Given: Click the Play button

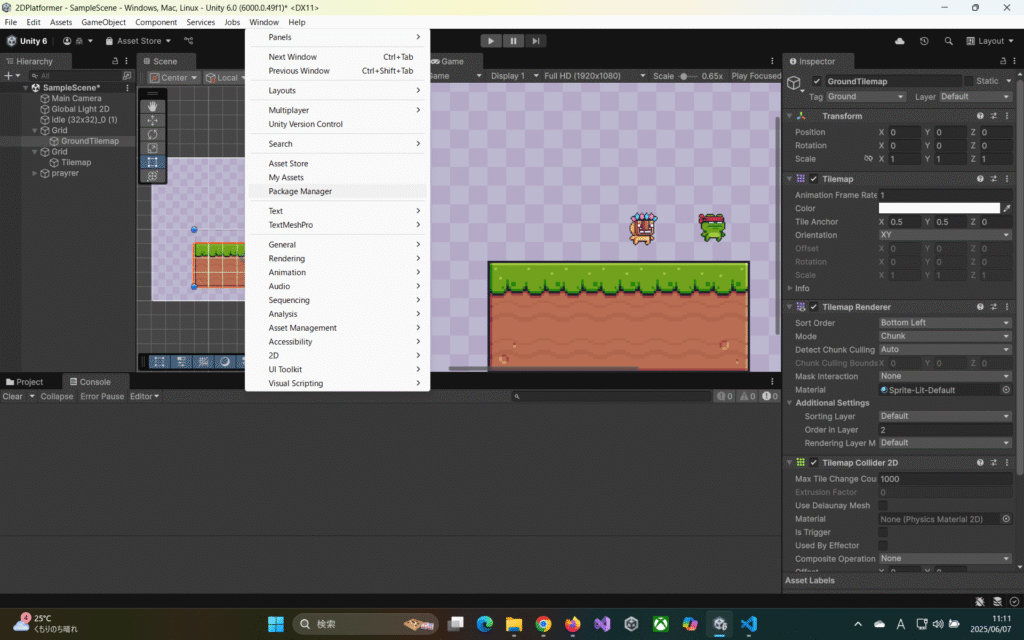Looking at the screenshot, I should click(x=490, y=40).
